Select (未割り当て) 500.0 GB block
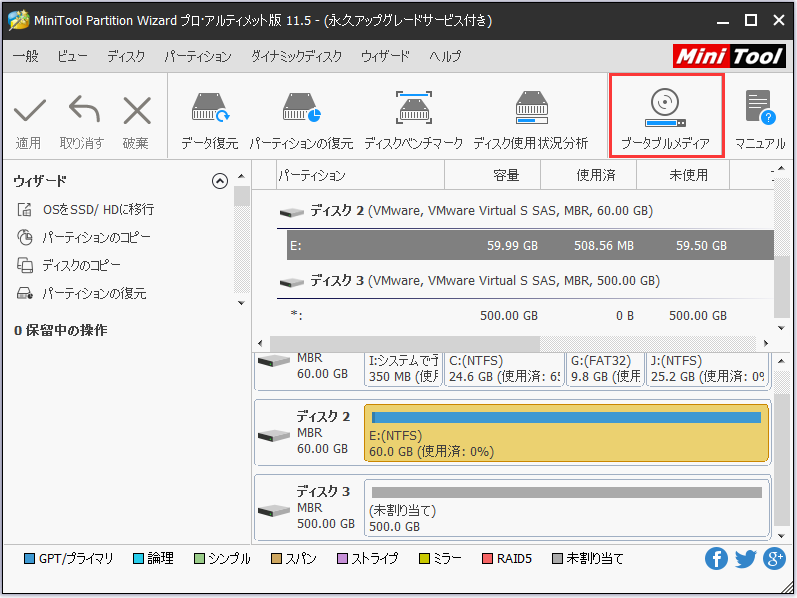This screenshot has height=598, width=797. coord(566,509)
